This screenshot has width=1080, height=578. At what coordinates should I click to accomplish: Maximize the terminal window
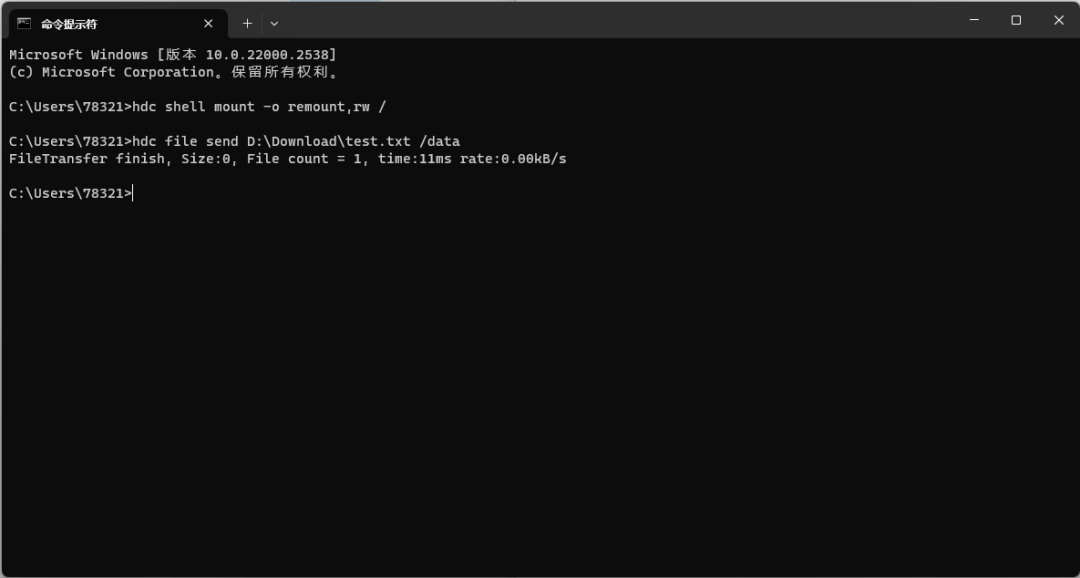click(x=1016, y=20)
